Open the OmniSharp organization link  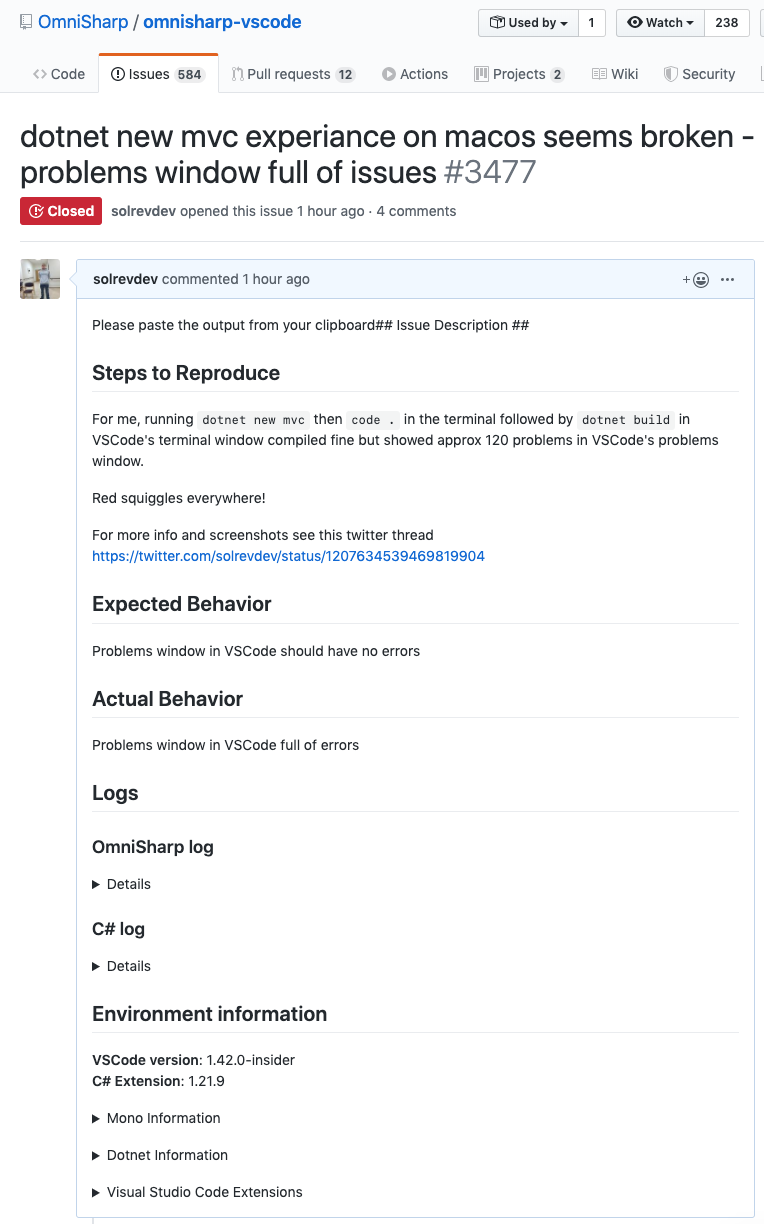click(84, 22)
